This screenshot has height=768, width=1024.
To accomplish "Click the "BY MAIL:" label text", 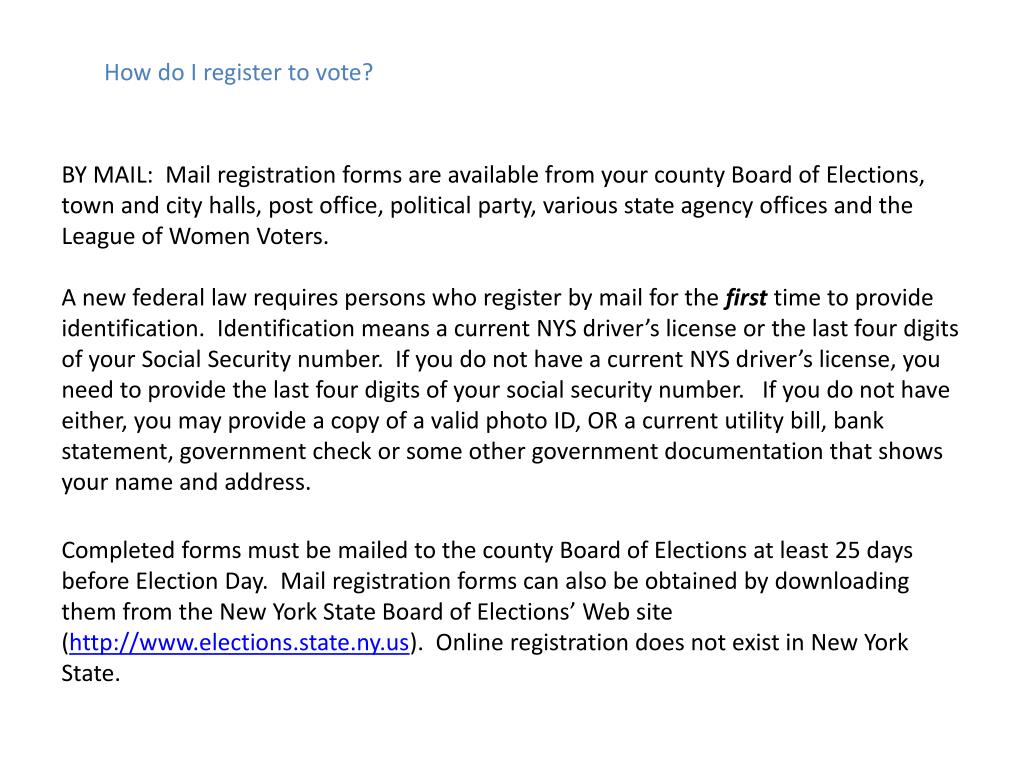I will tap(108, 176).
